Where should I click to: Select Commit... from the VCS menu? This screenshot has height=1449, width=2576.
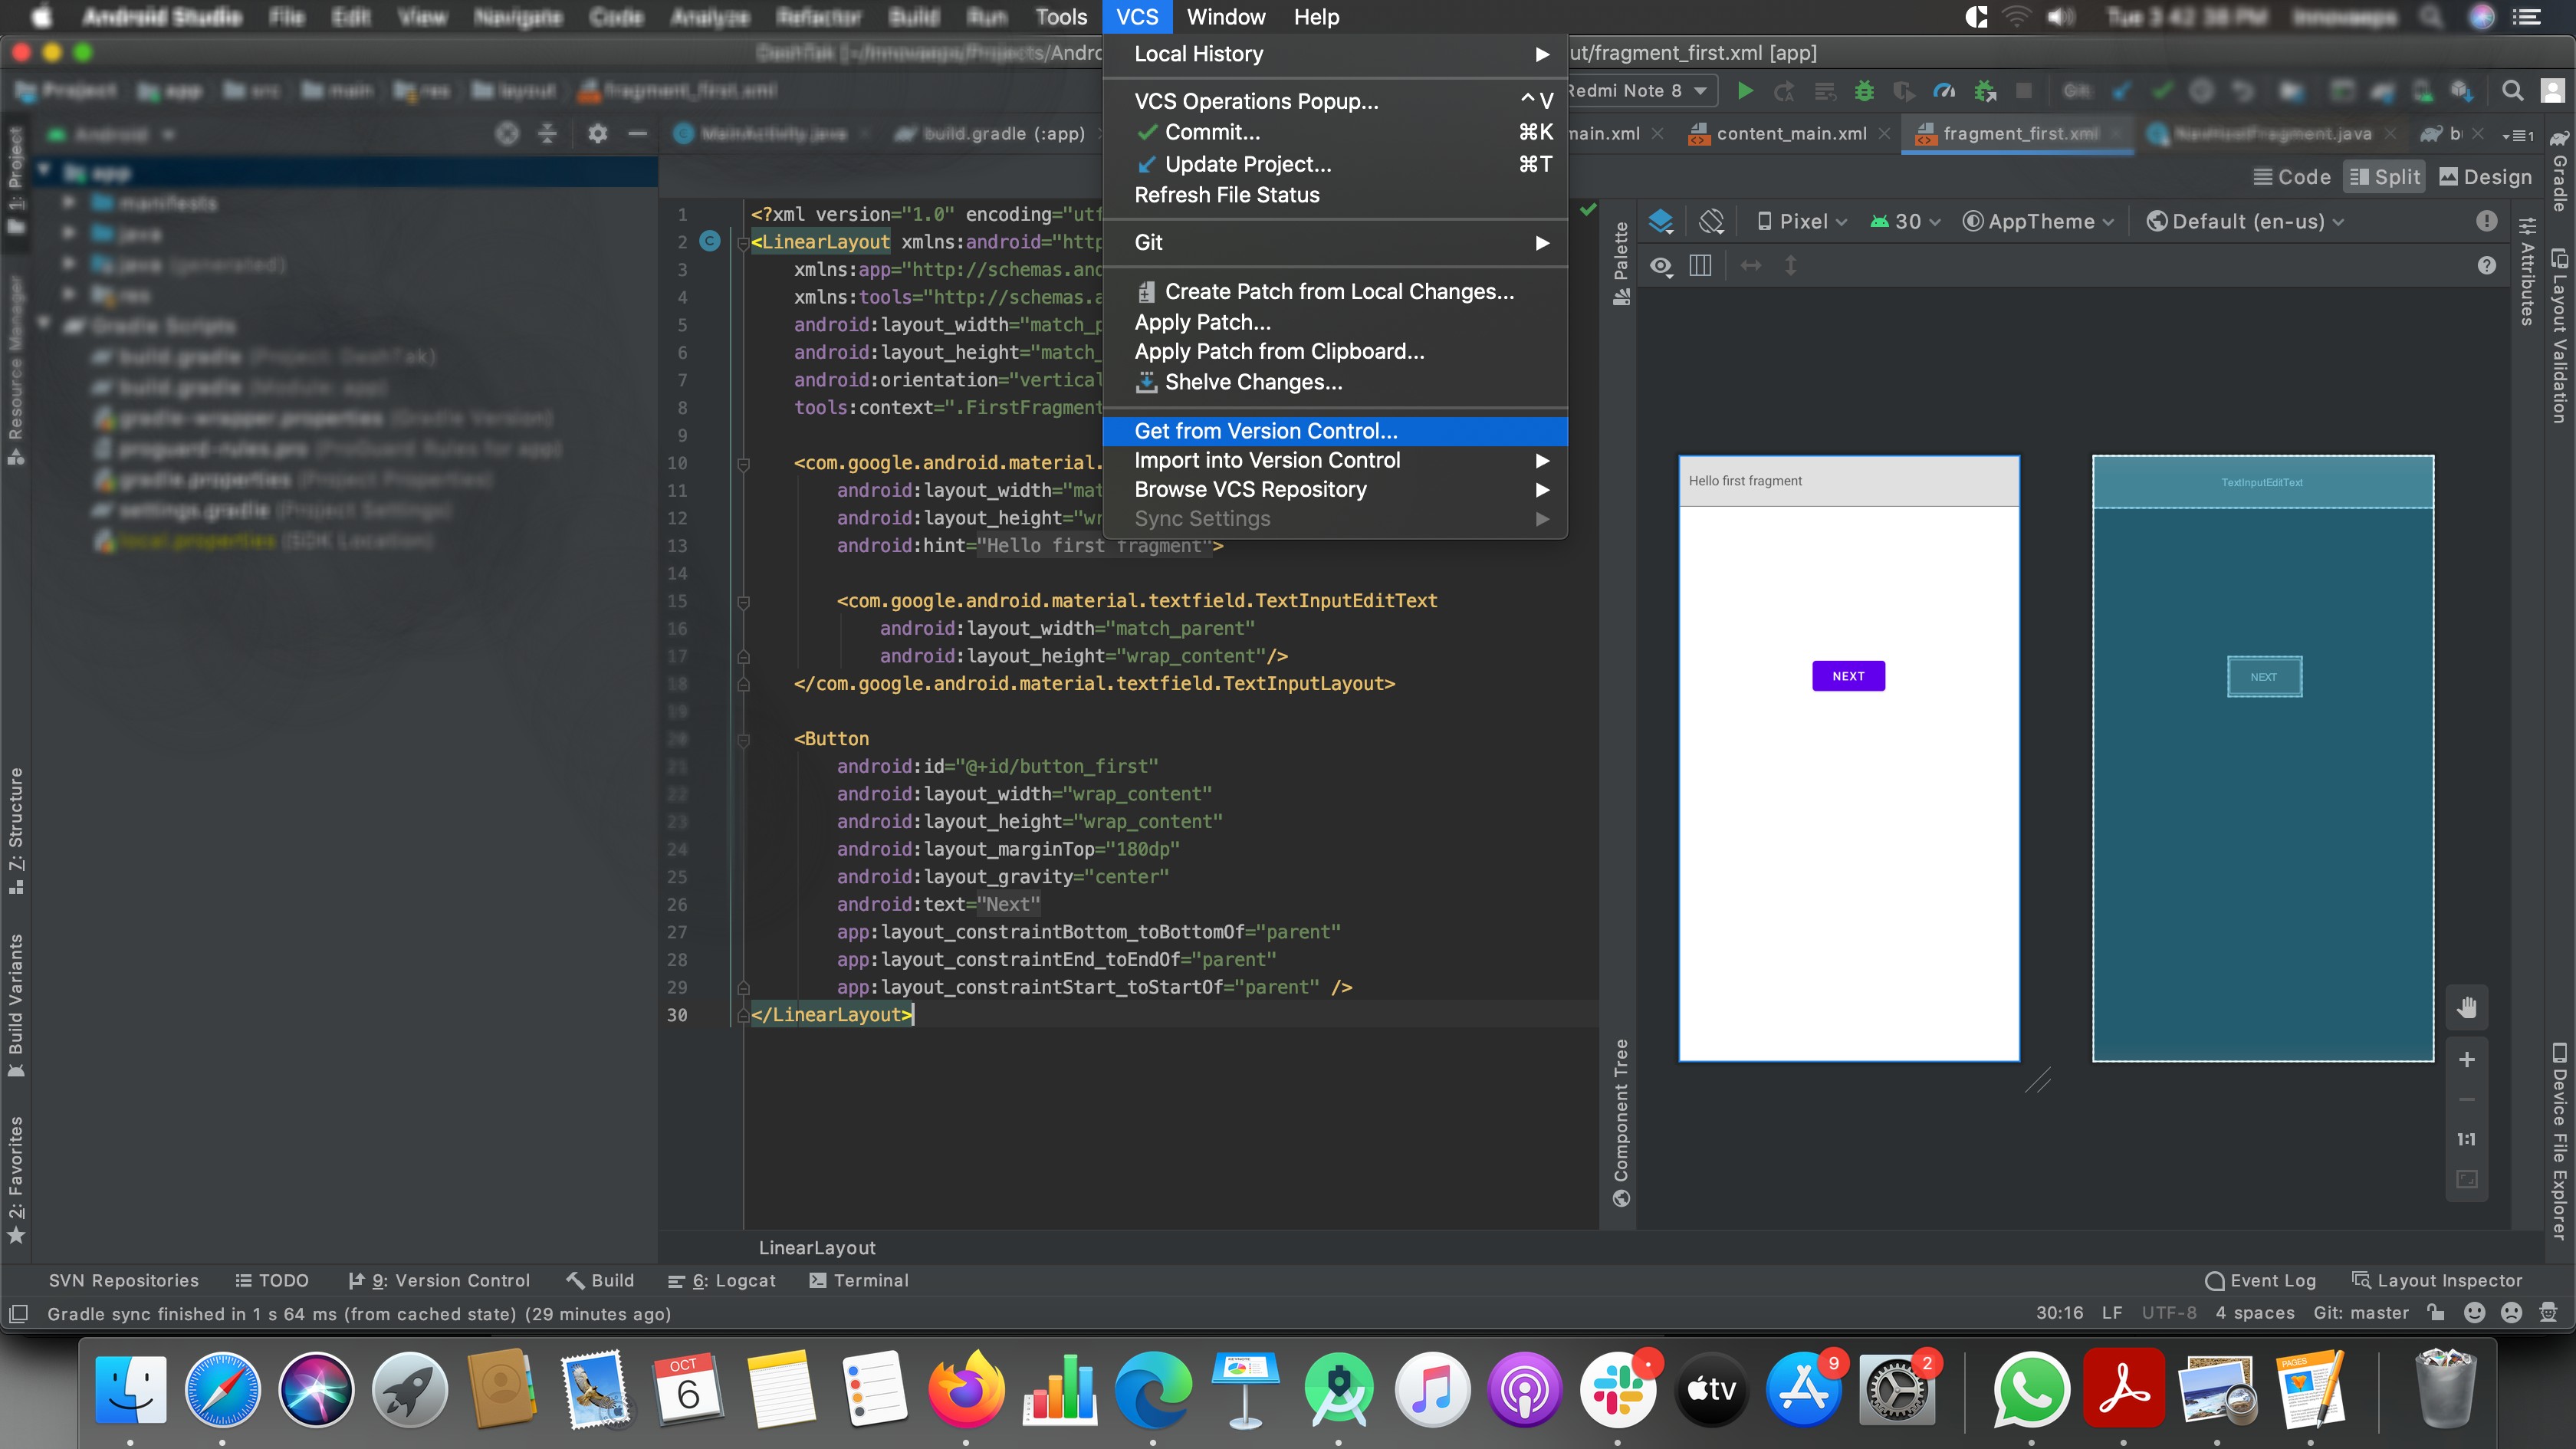pos(1335,132)
